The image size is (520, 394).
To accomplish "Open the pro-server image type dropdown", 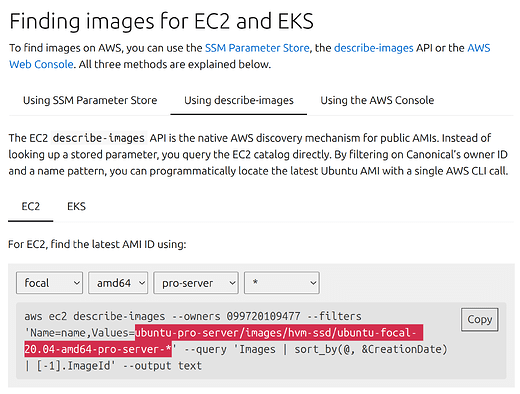I will click(x=196, y=283).
